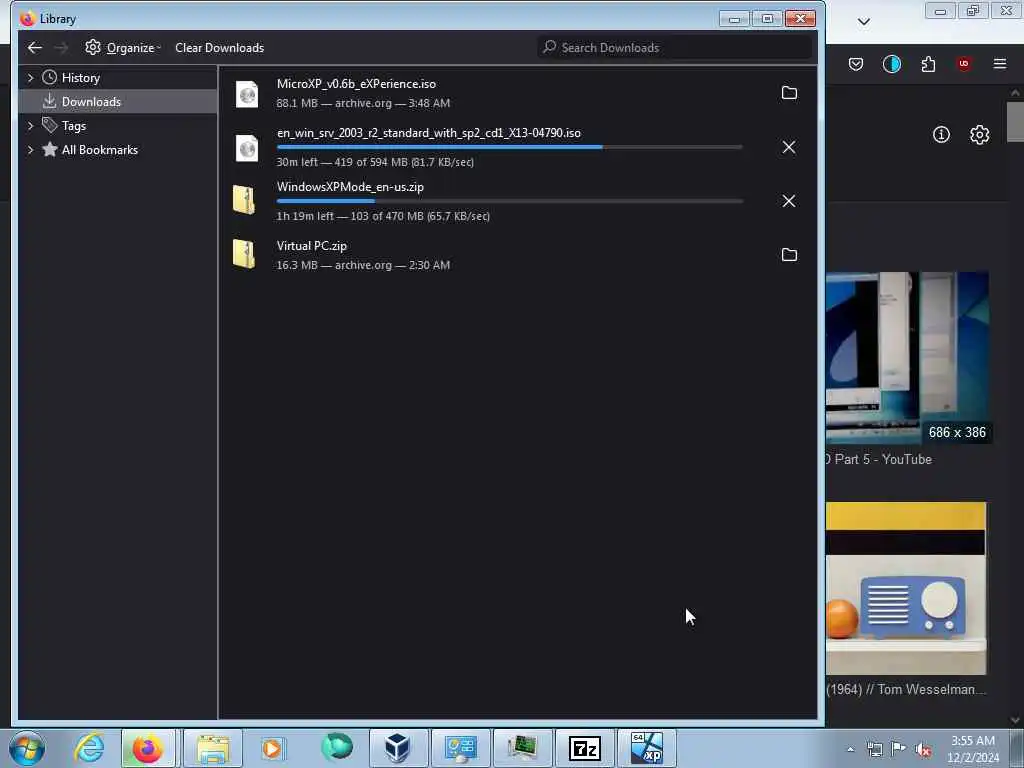This screenshot has height=768, width=1024.
Task: Click the network tray icon
Action: (x=874, y=749)
